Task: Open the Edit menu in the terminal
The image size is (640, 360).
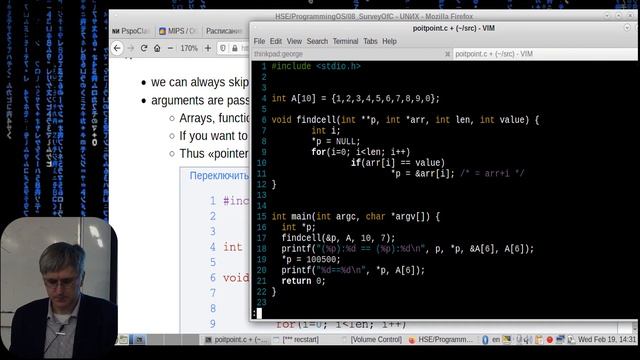Action: [x=276, y=41]
